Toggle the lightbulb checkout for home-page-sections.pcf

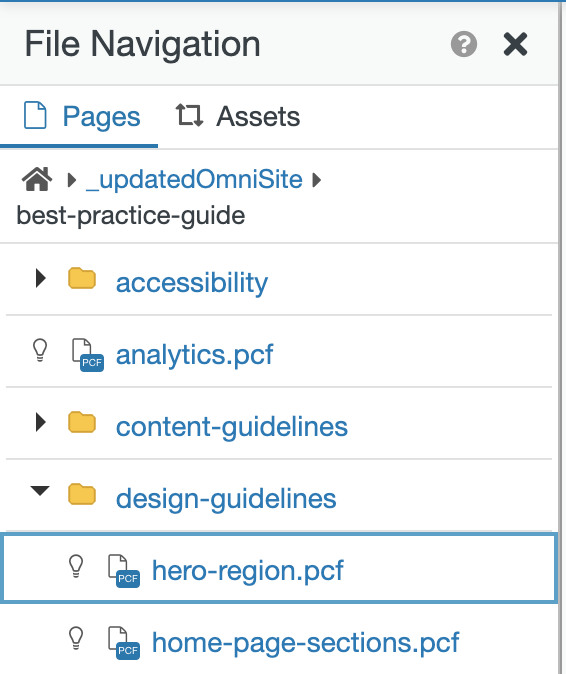click(76, 638)
